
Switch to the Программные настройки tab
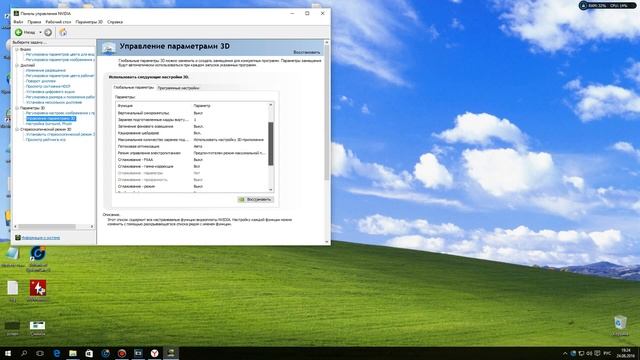coord(178,88)
